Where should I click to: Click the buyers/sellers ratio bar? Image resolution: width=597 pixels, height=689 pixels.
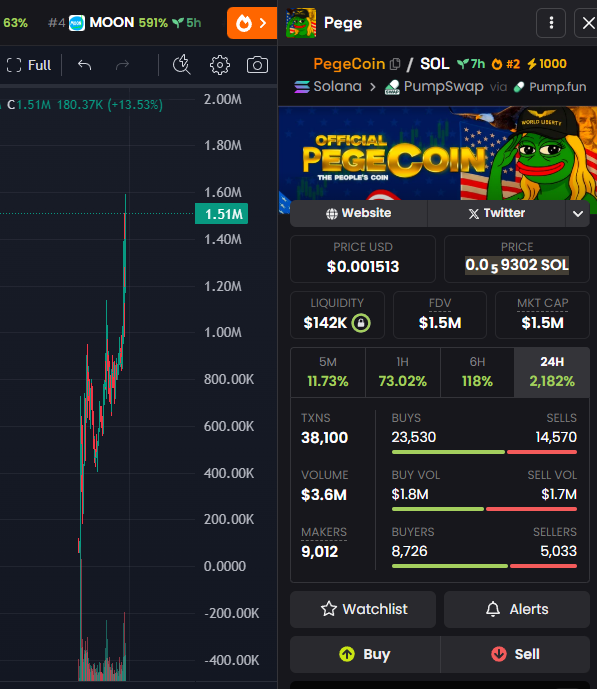(x=484, y=566)
